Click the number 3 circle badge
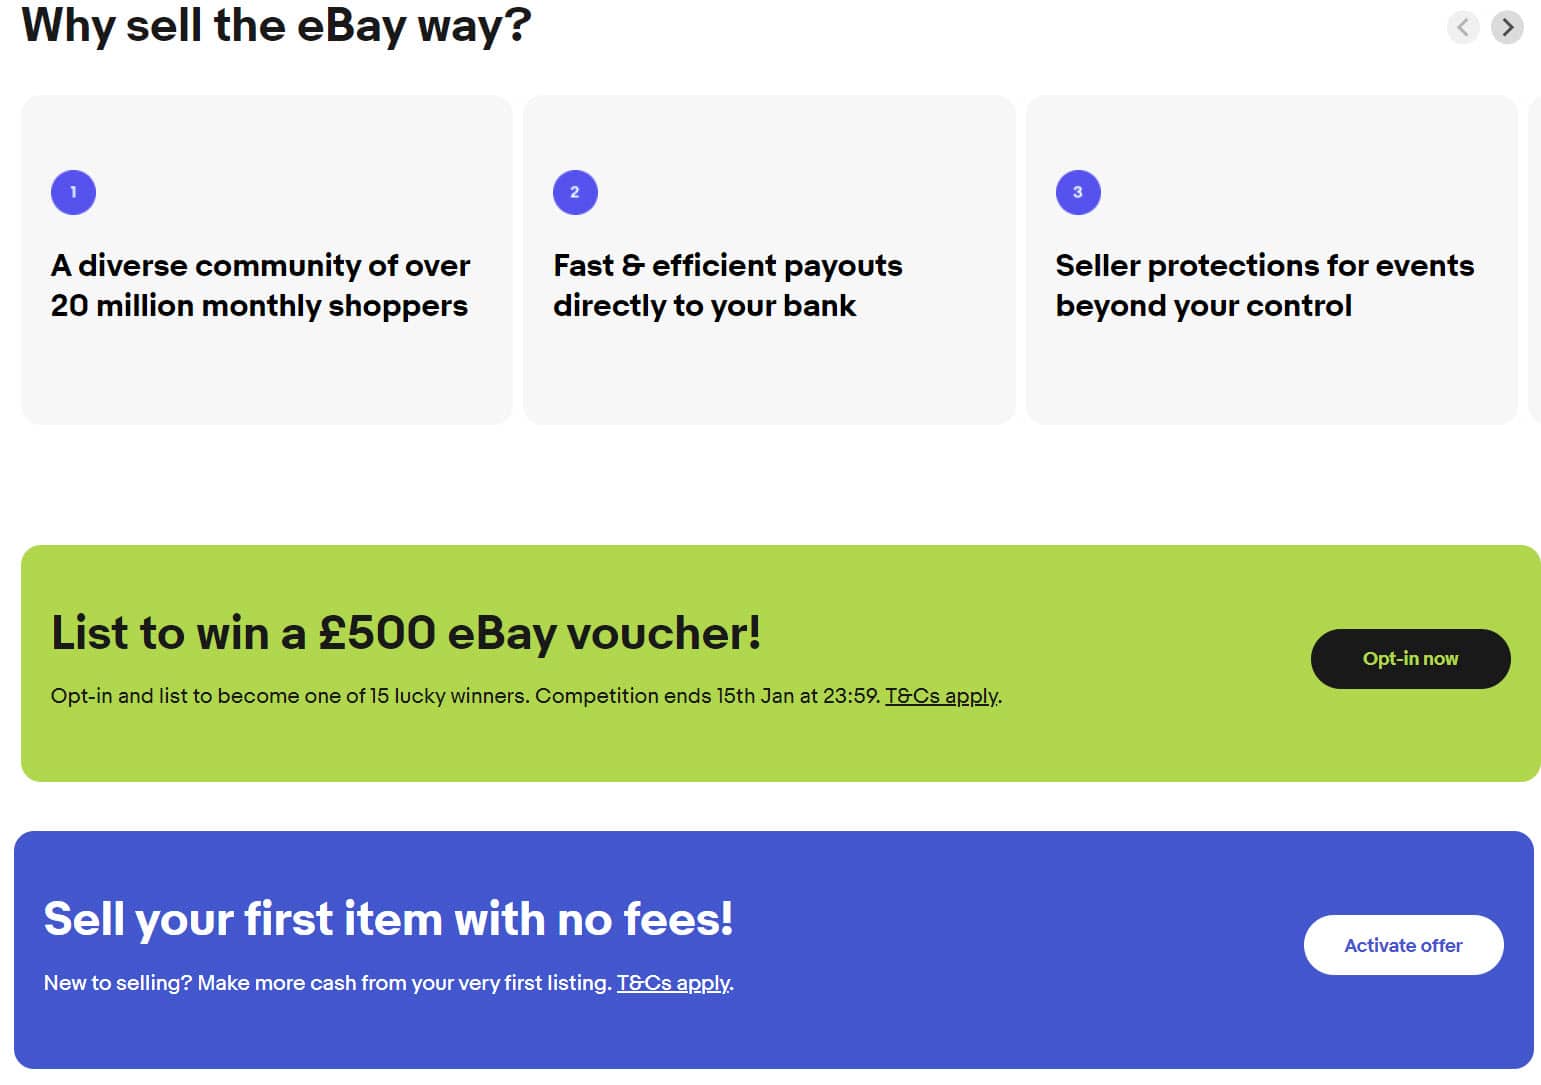The image size is (1541, 1085). click(1078, 192)
